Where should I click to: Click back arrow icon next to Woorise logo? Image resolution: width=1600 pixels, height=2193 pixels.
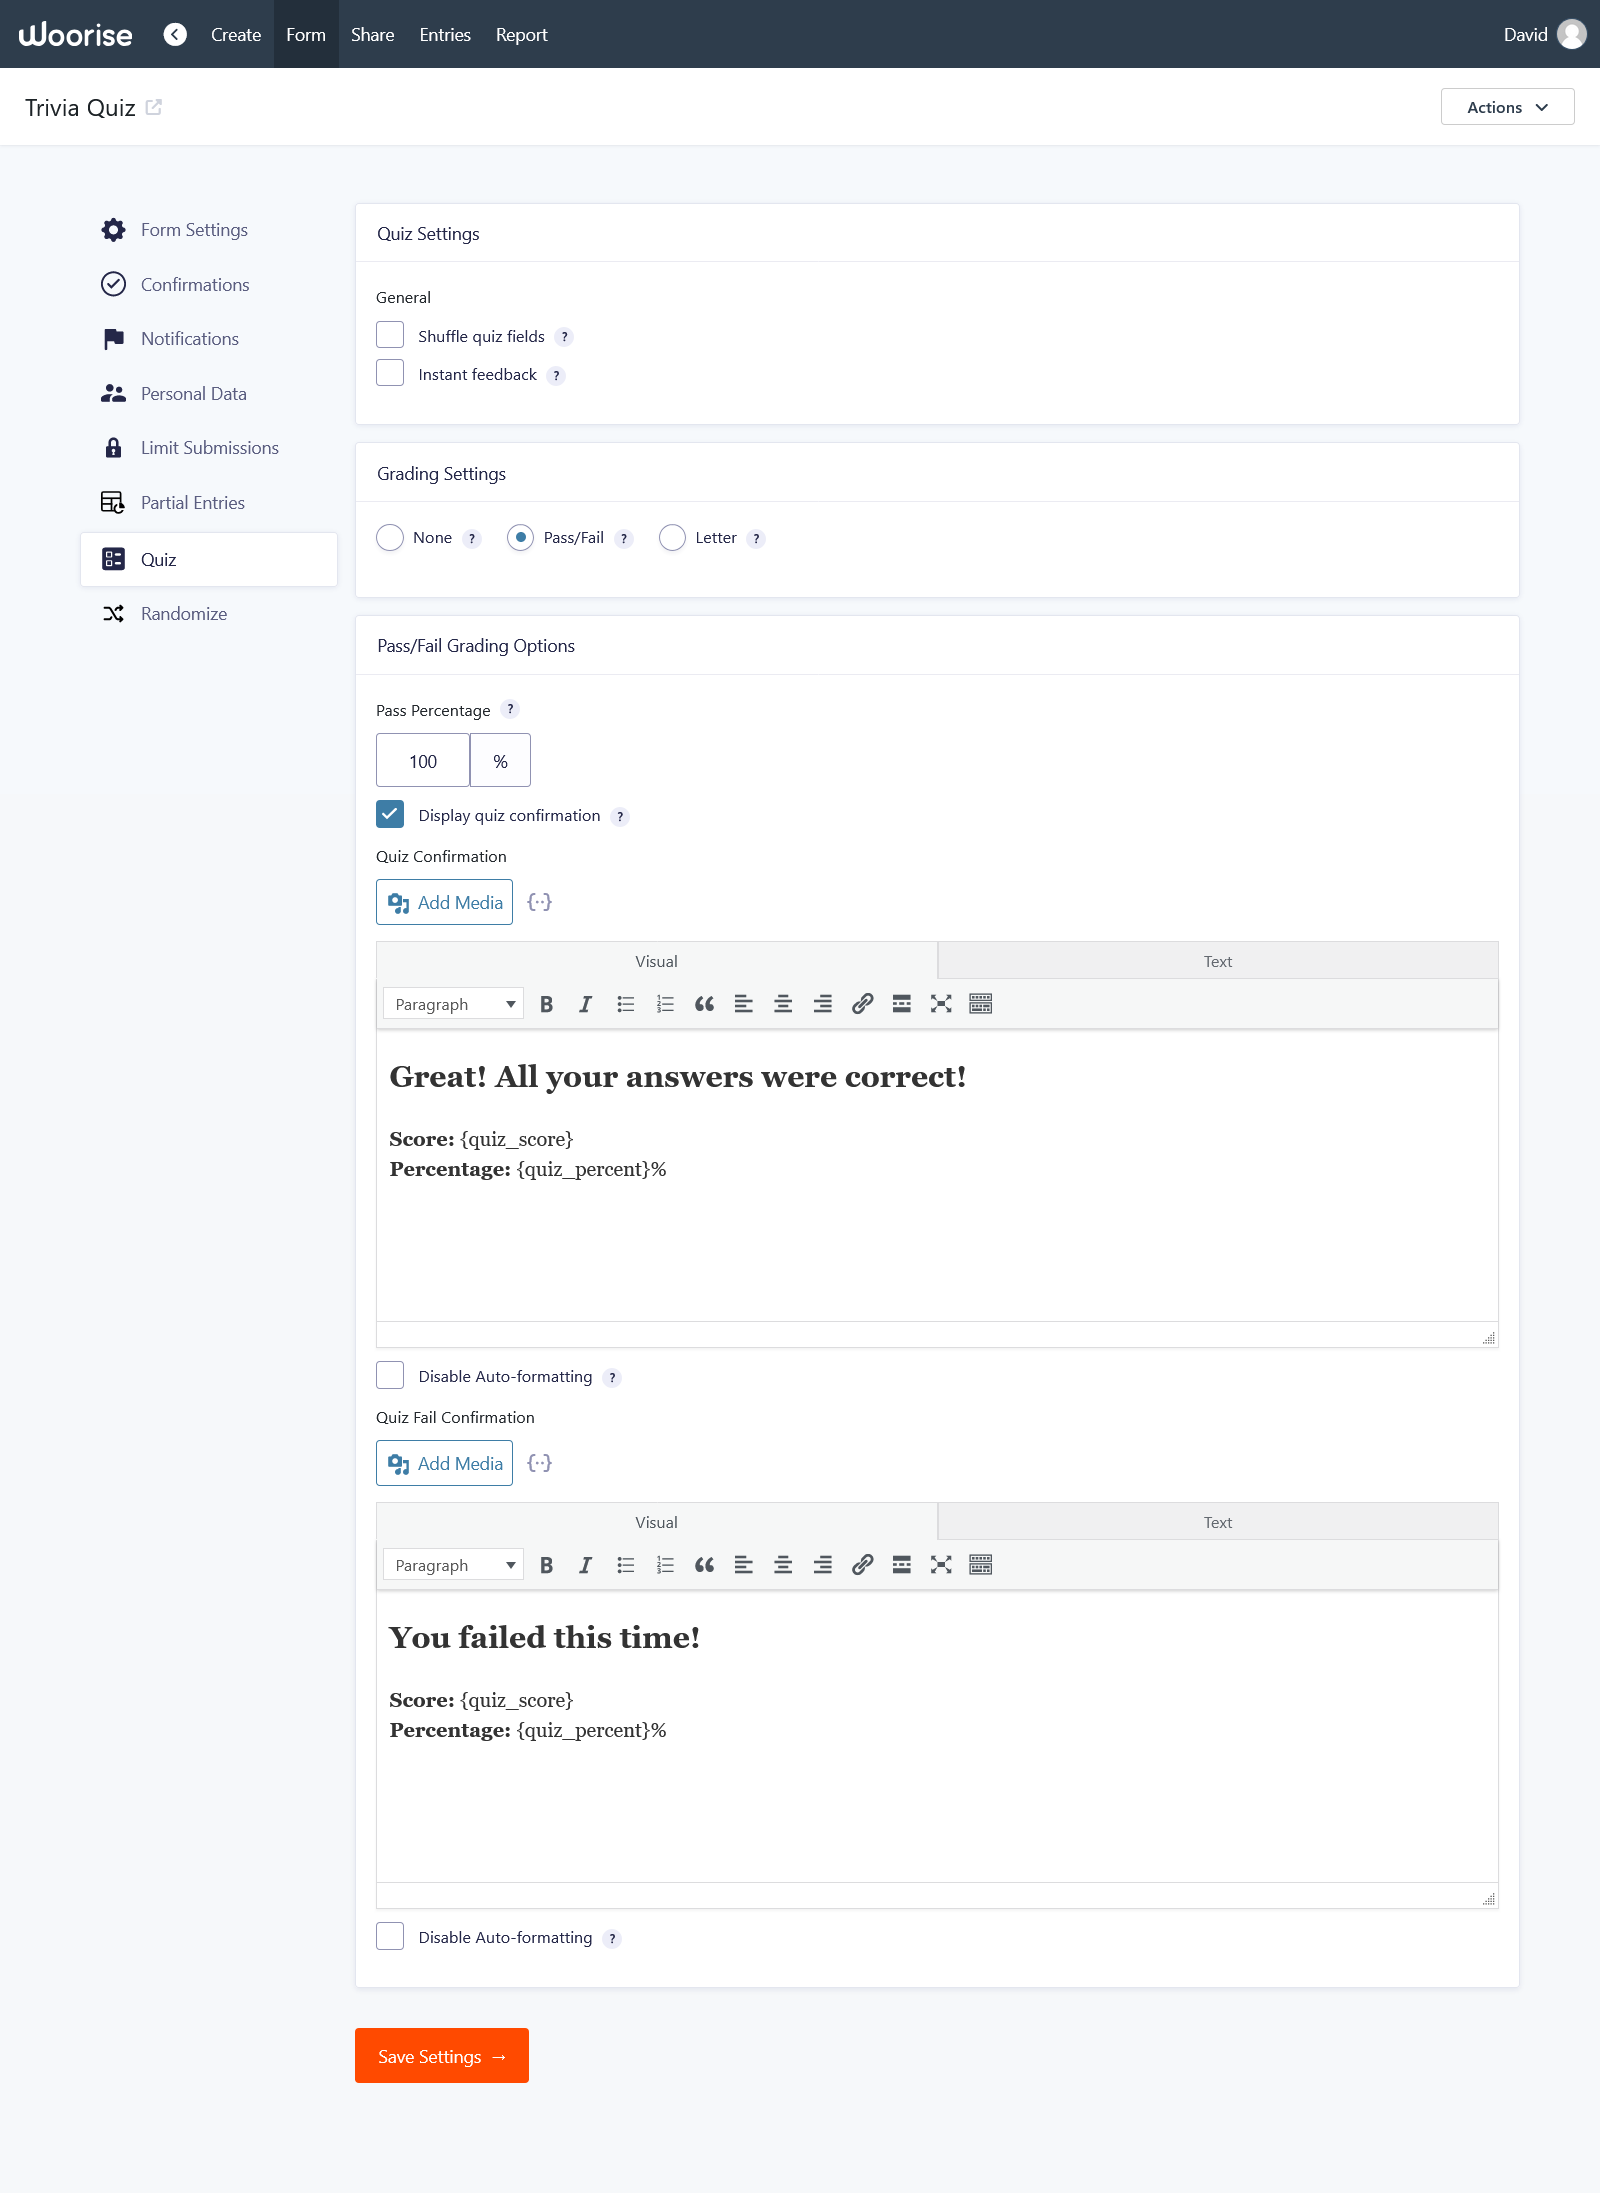[175, 35]
